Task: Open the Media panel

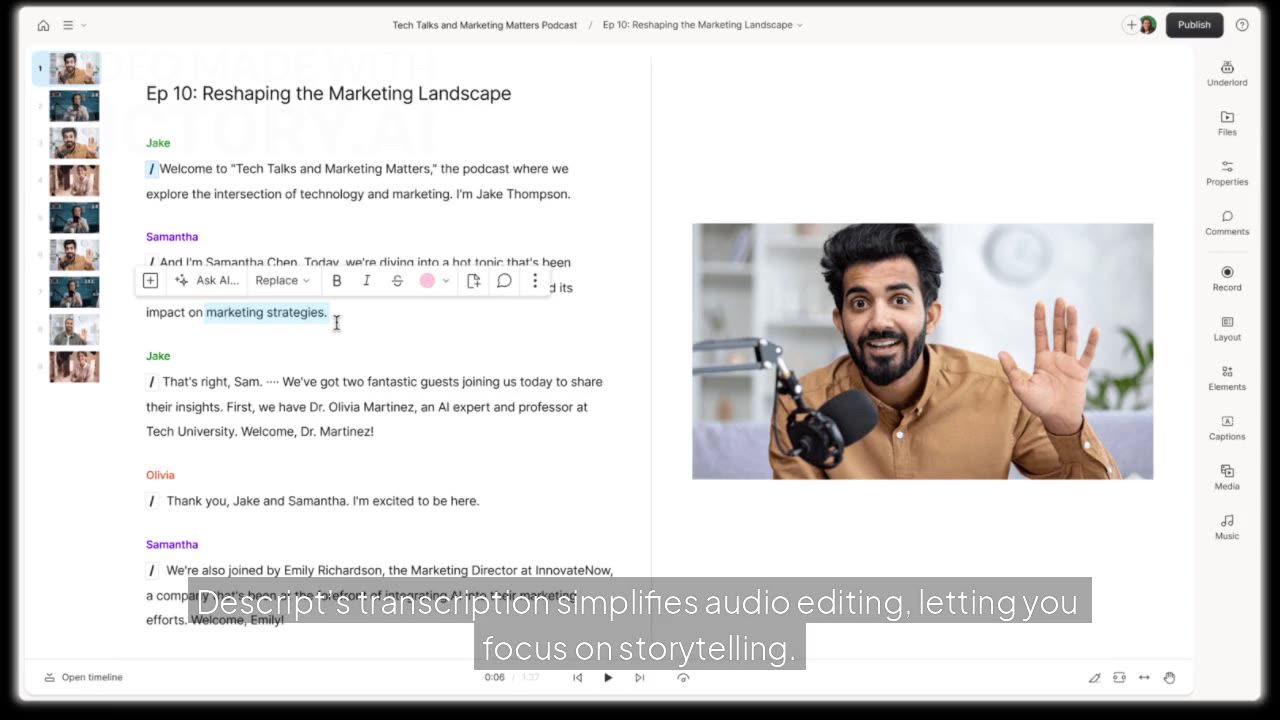Action: tap(1227, 478)
